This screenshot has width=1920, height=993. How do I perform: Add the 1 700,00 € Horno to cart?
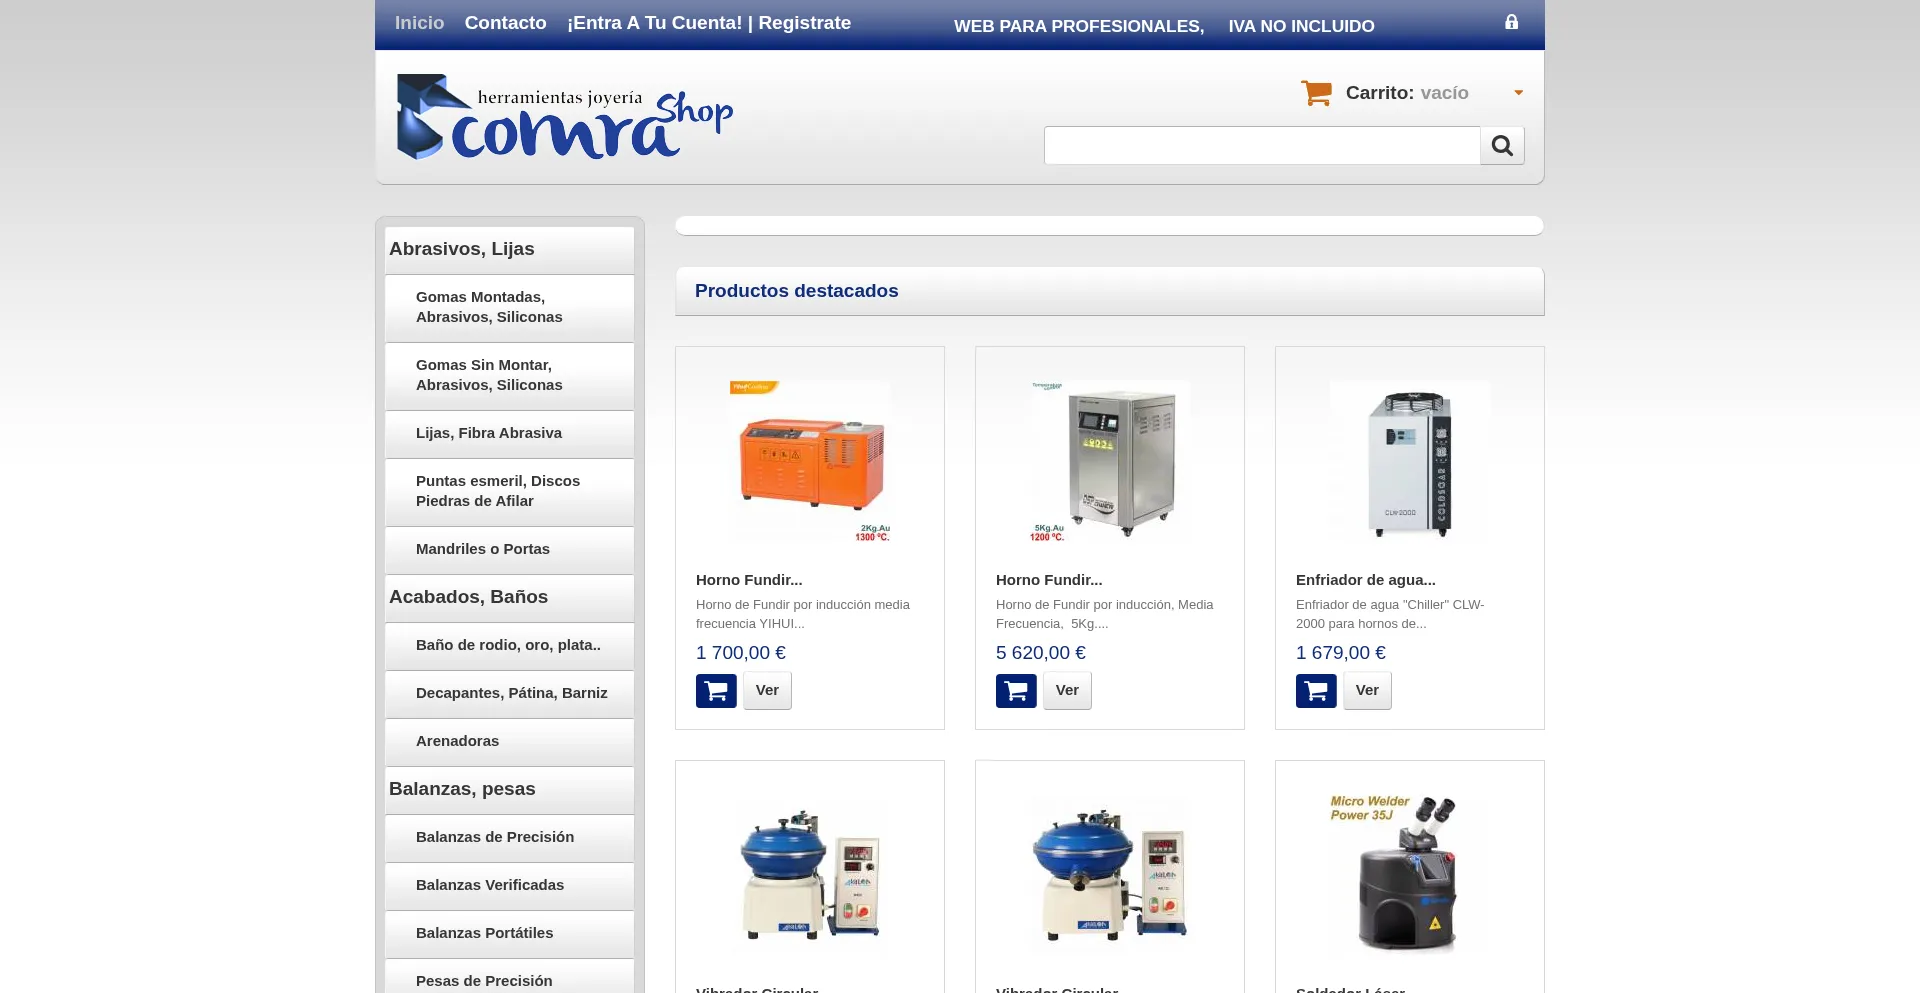[716, 691]
